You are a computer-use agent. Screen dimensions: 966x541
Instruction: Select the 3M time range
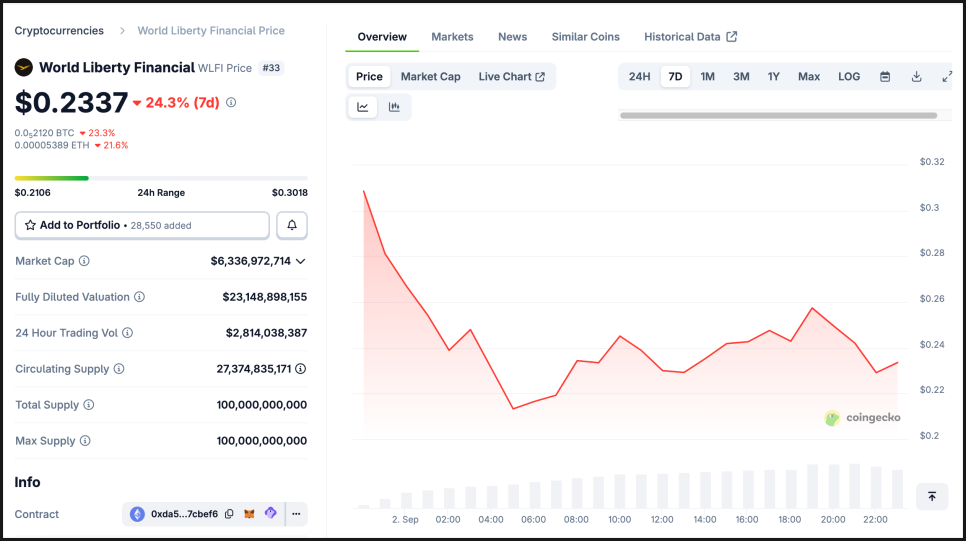(741, 76)
